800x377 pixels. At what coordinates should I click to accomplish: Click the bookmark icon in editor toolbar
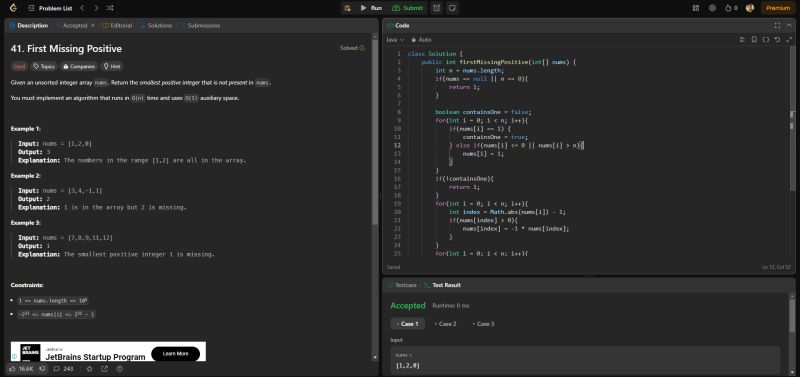[754, 39]
